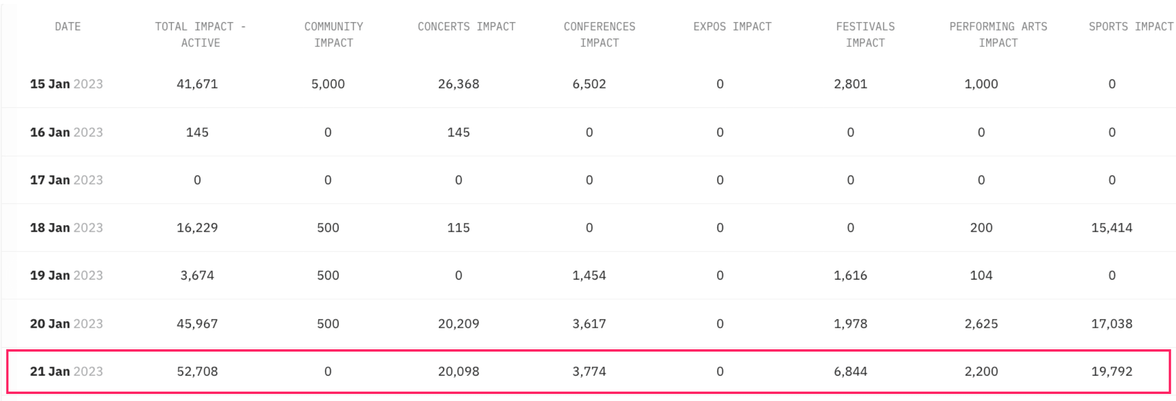
Task: Click the Date column header
Action: (x=68, y=27)
